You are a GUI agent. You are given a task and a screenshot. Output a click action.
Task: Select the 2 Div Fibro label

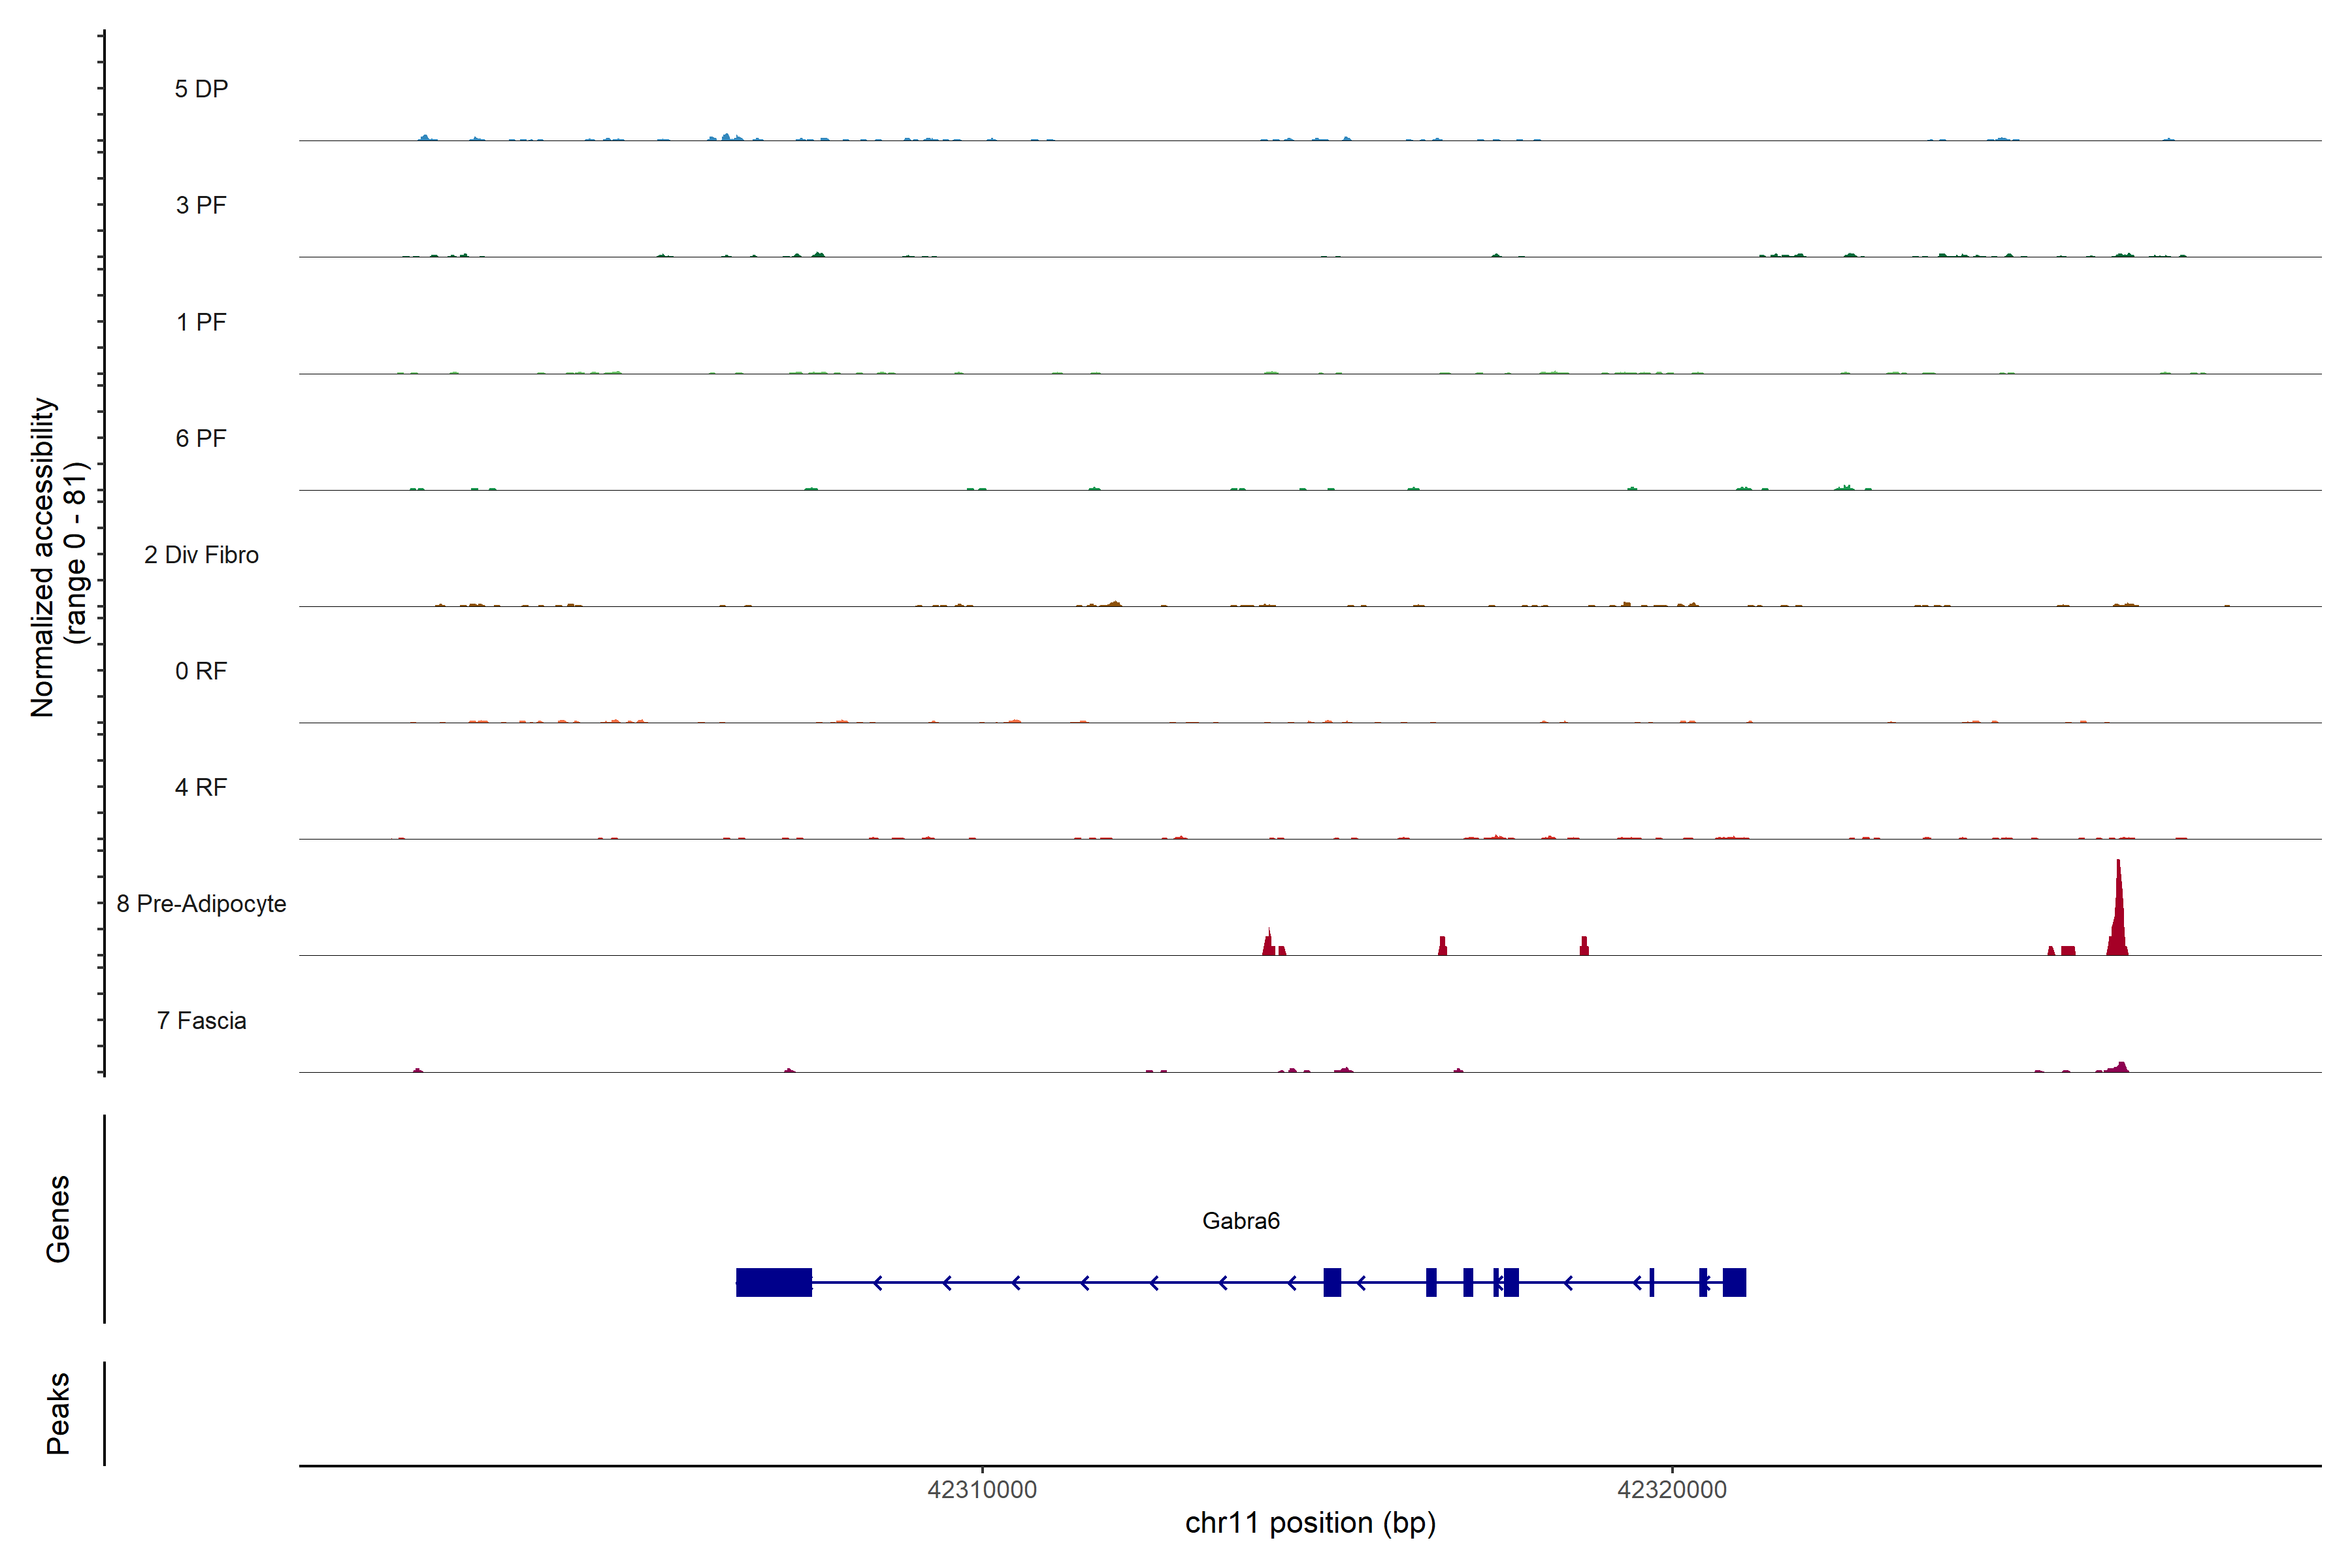pos(201,555)
